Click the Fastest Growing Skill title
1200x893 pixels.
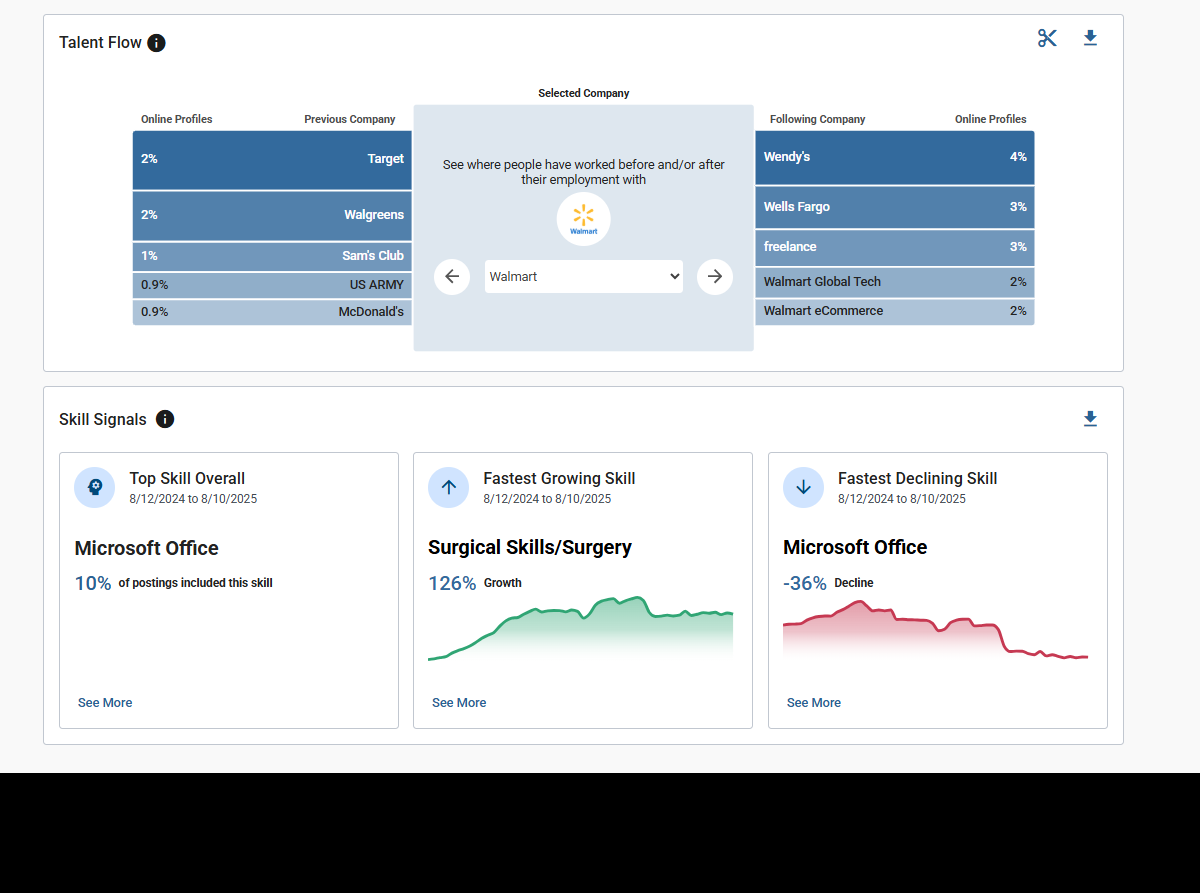coord(559,479)
